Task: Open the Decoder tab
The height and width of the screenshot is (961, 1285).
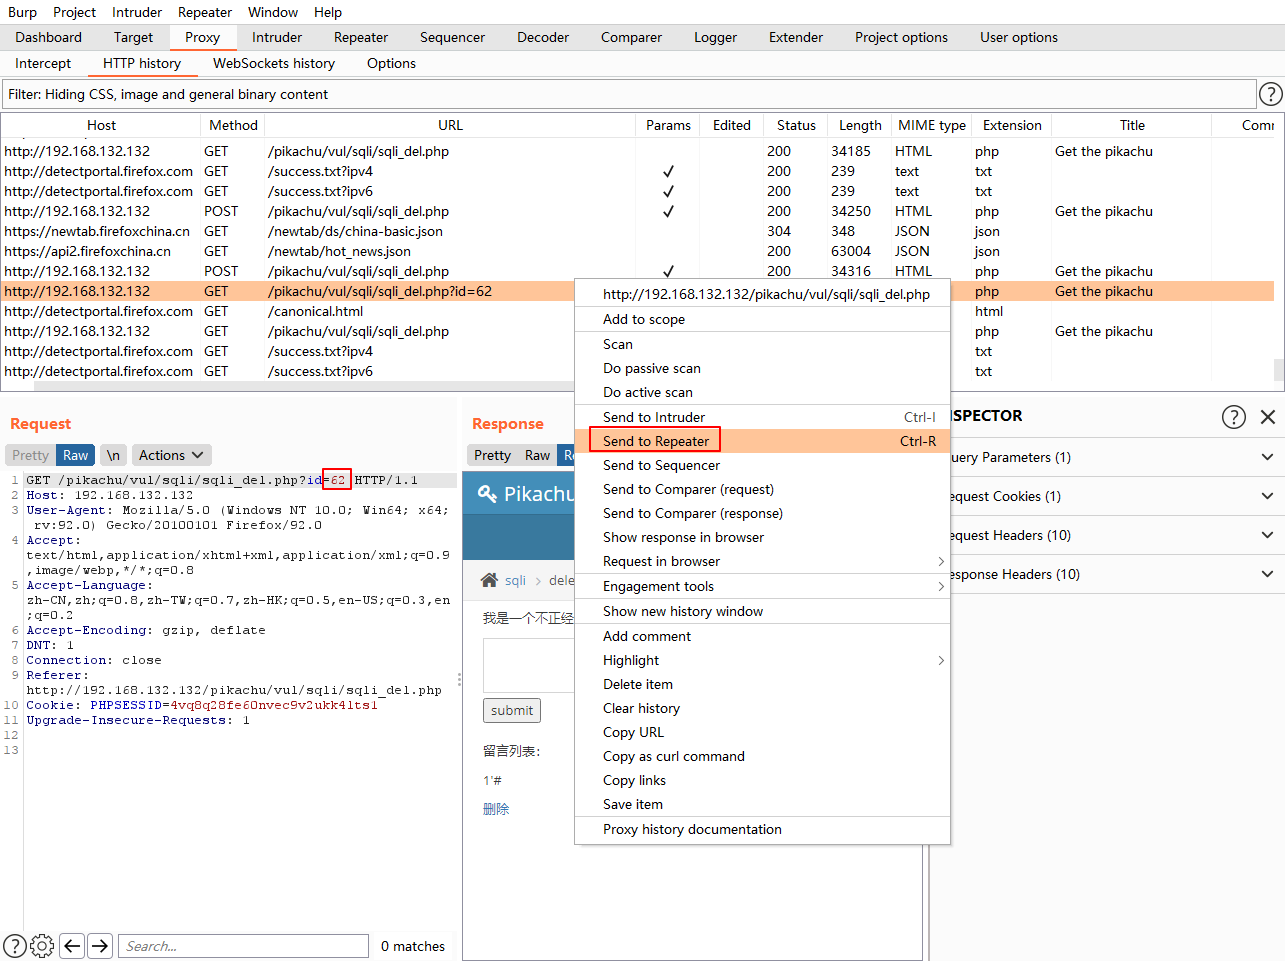Action: [x=543, y=37]
